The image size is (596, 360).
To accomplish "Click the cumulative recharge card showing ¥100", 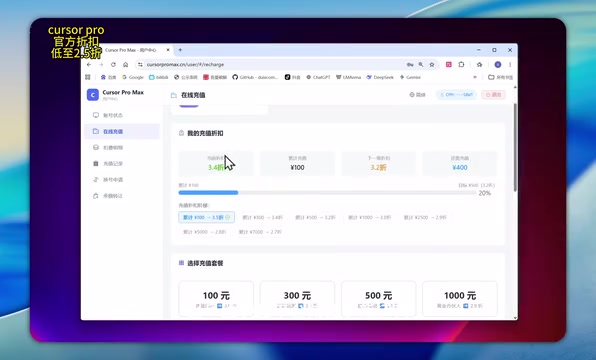I will (x=297, y=163).
